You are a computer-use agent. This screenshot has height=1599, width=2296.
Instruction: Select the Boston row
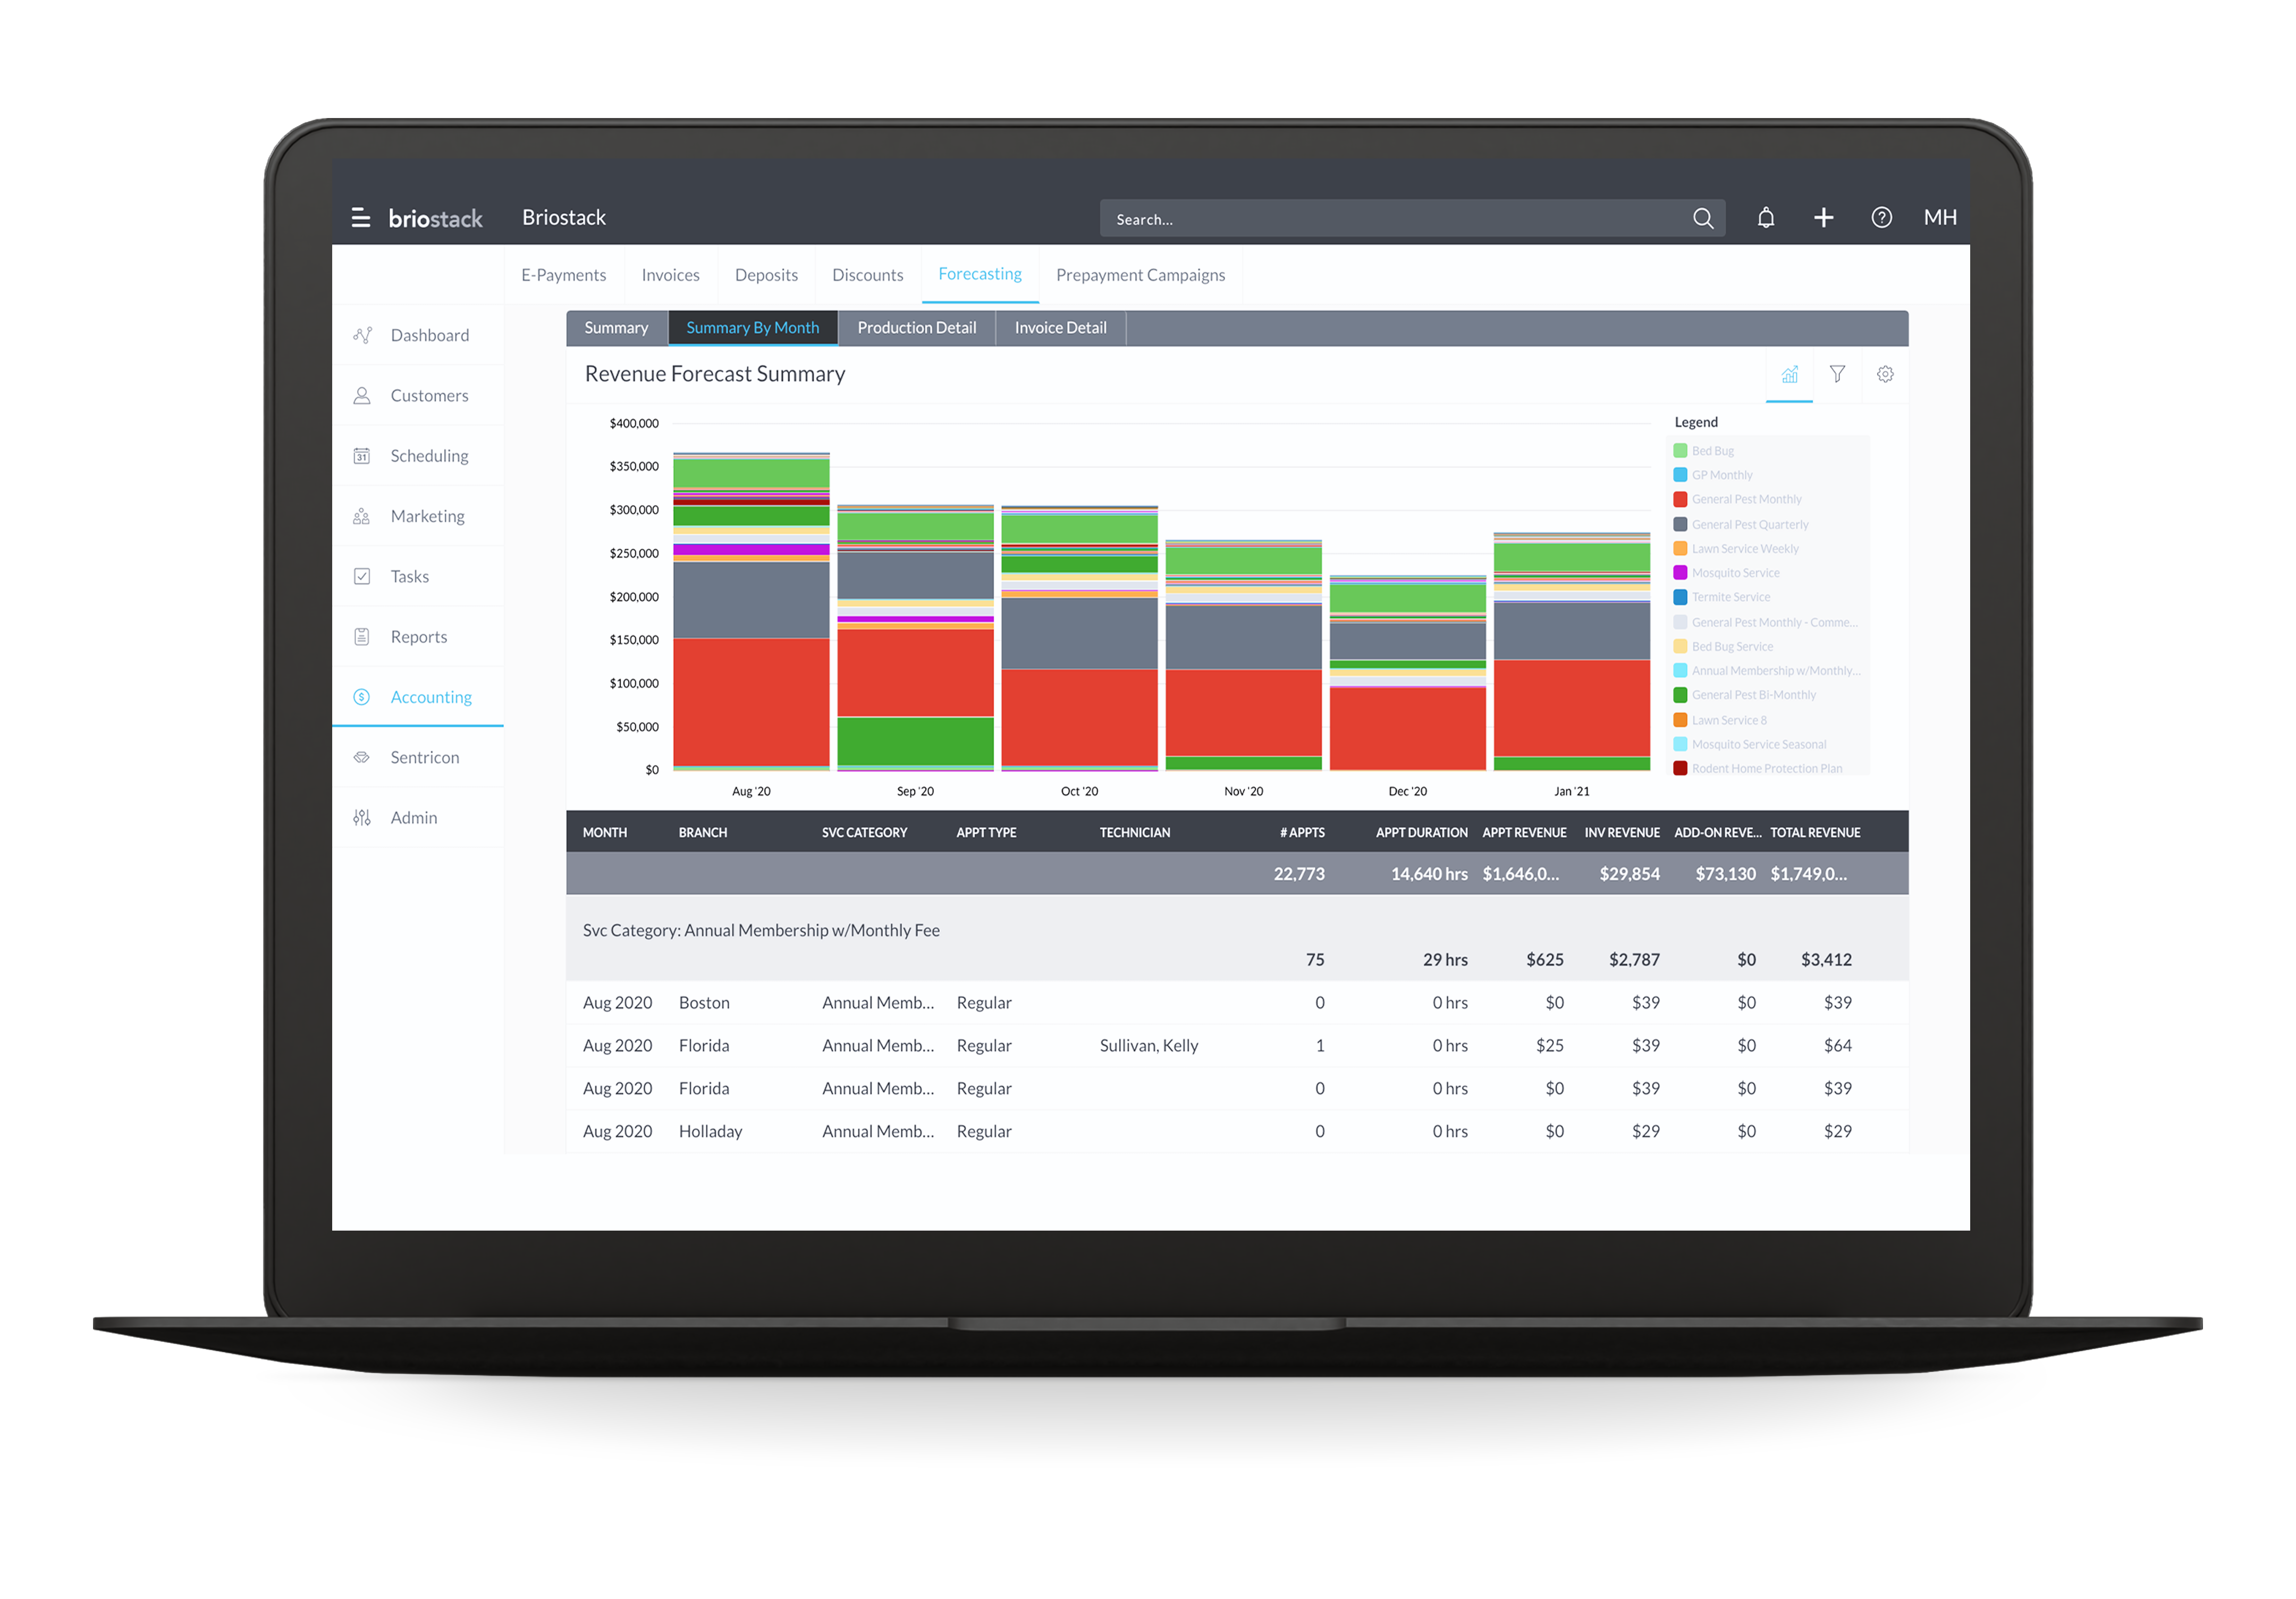click(1237, 1002)
